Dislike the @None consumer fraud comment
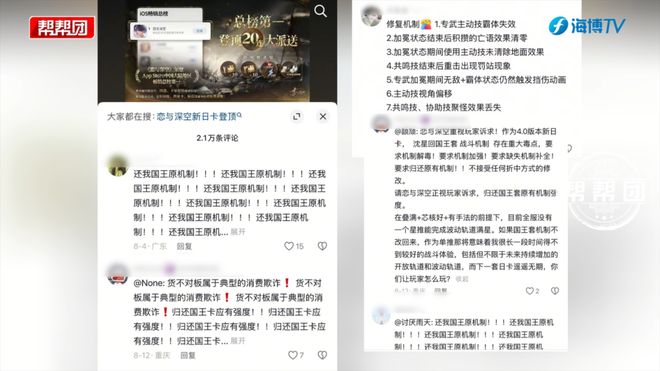This screenshot has width=660, height=371. point(322,355)
